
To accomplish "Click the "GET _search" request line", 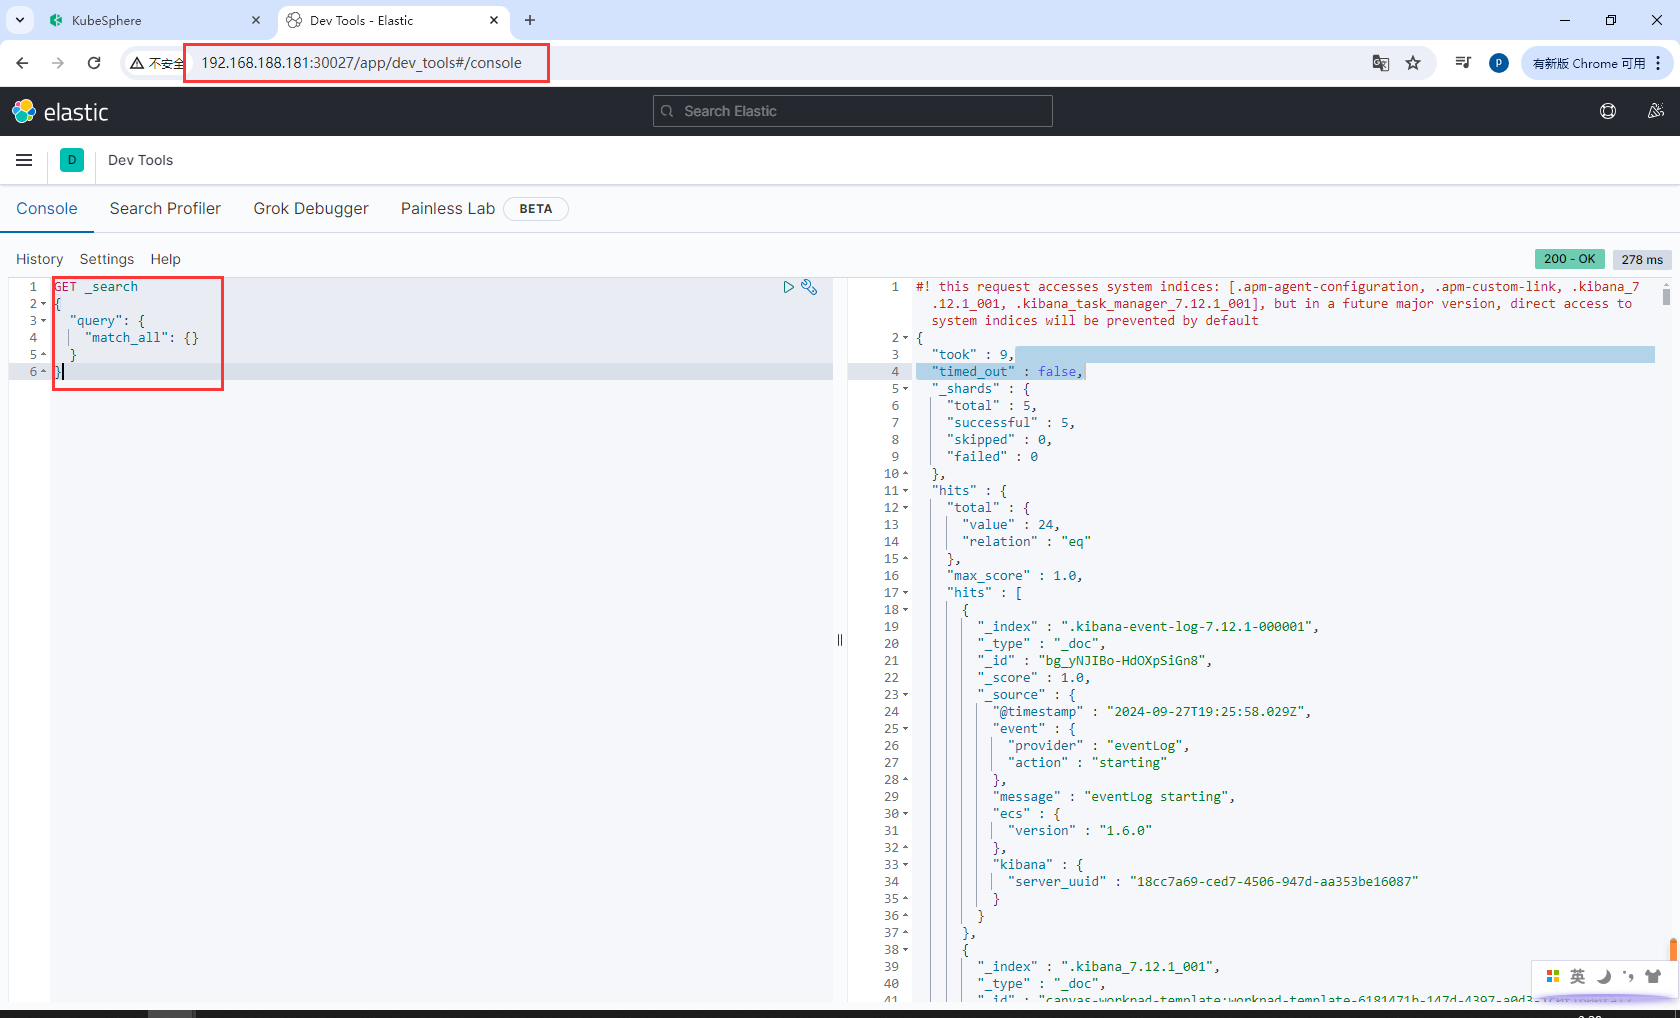I will click(x=96, y=287).
